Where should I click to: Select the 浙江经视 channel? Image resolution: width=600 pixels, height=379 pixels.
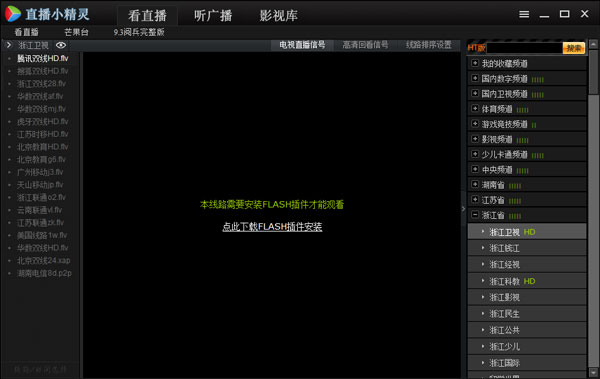[527, 265]
